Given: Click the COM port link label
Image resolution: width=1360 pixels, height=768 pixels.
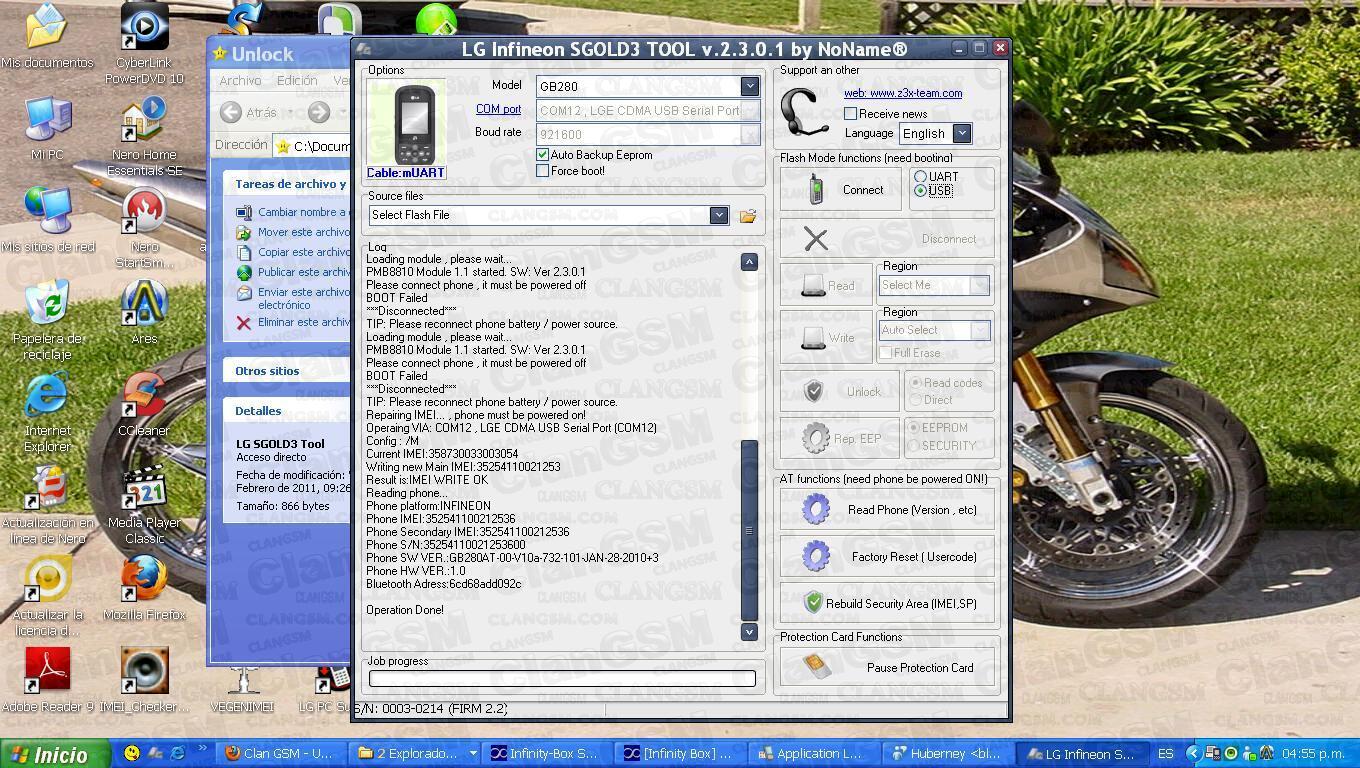Looking at the screenshot, I should (x=498, y=109).
